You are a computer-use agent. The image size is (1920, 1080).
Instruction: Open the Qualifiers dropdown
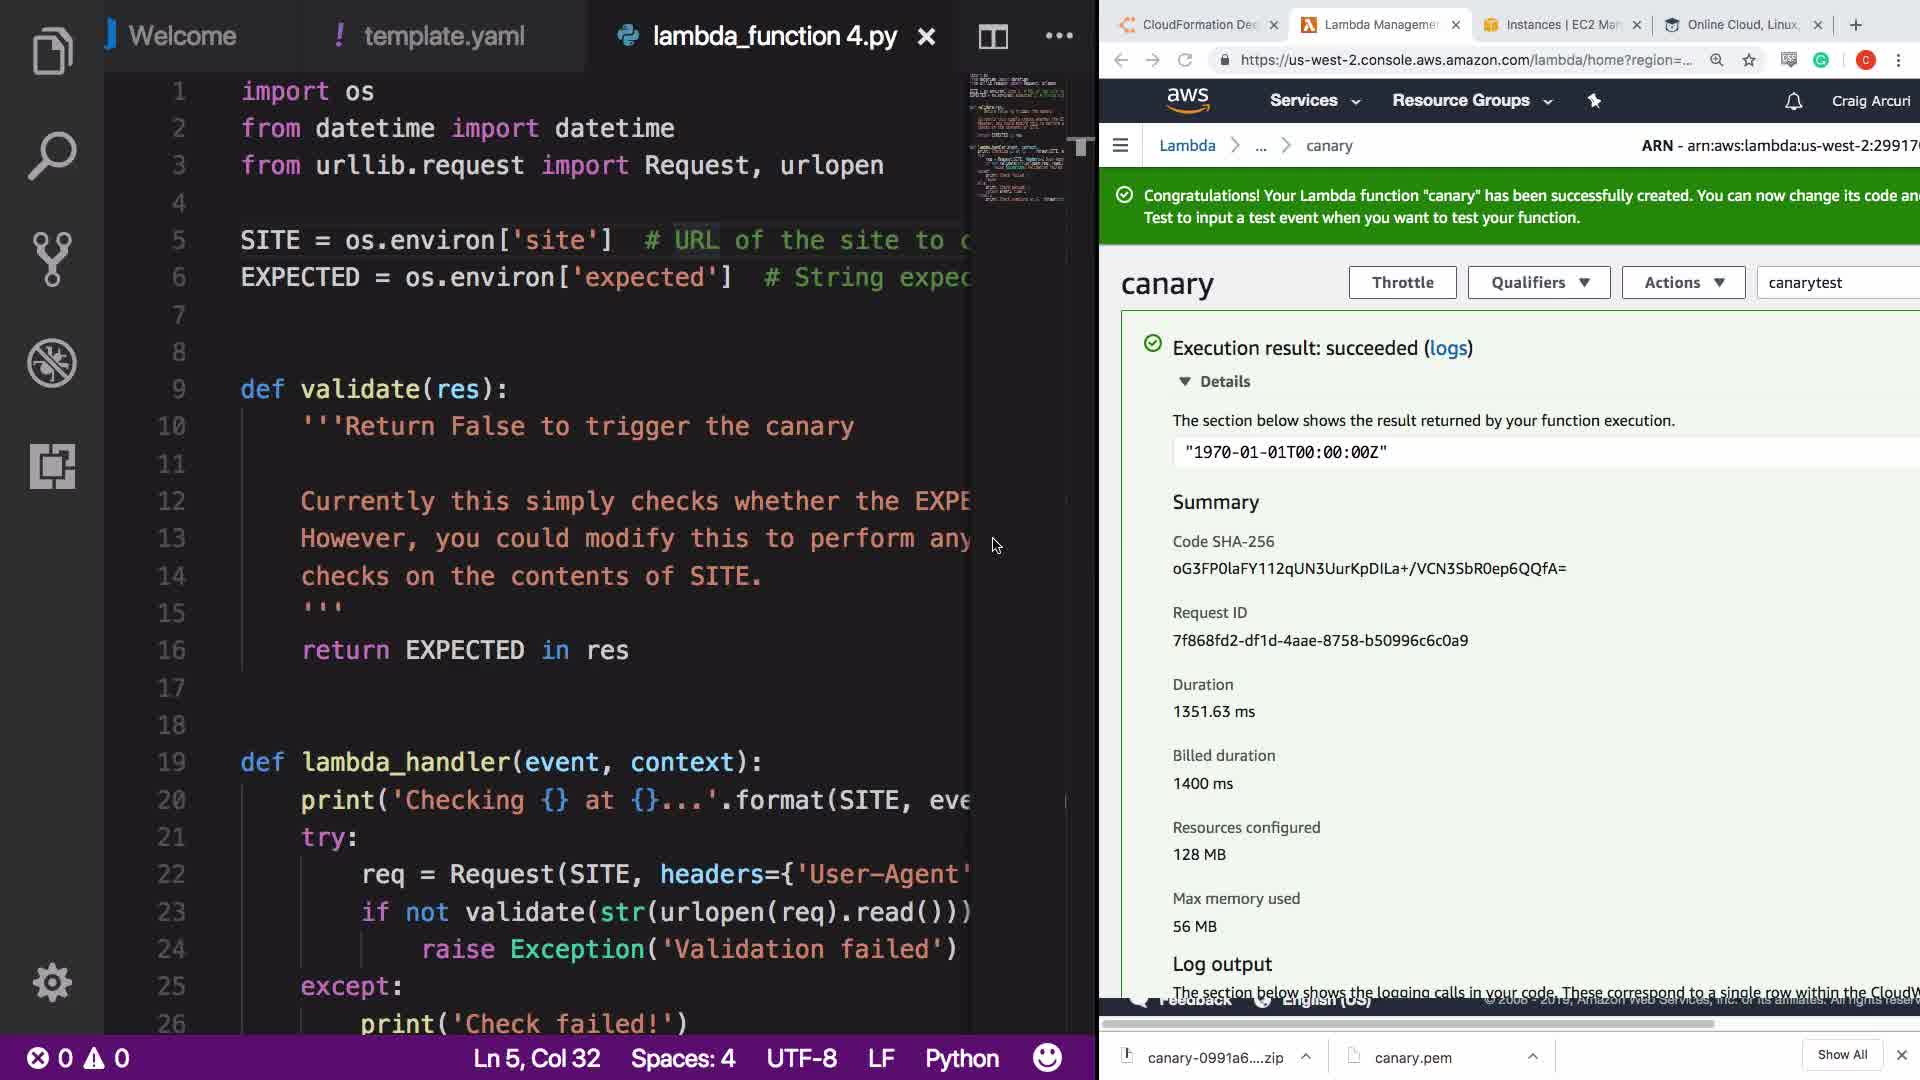click(x=1538, y=283)
